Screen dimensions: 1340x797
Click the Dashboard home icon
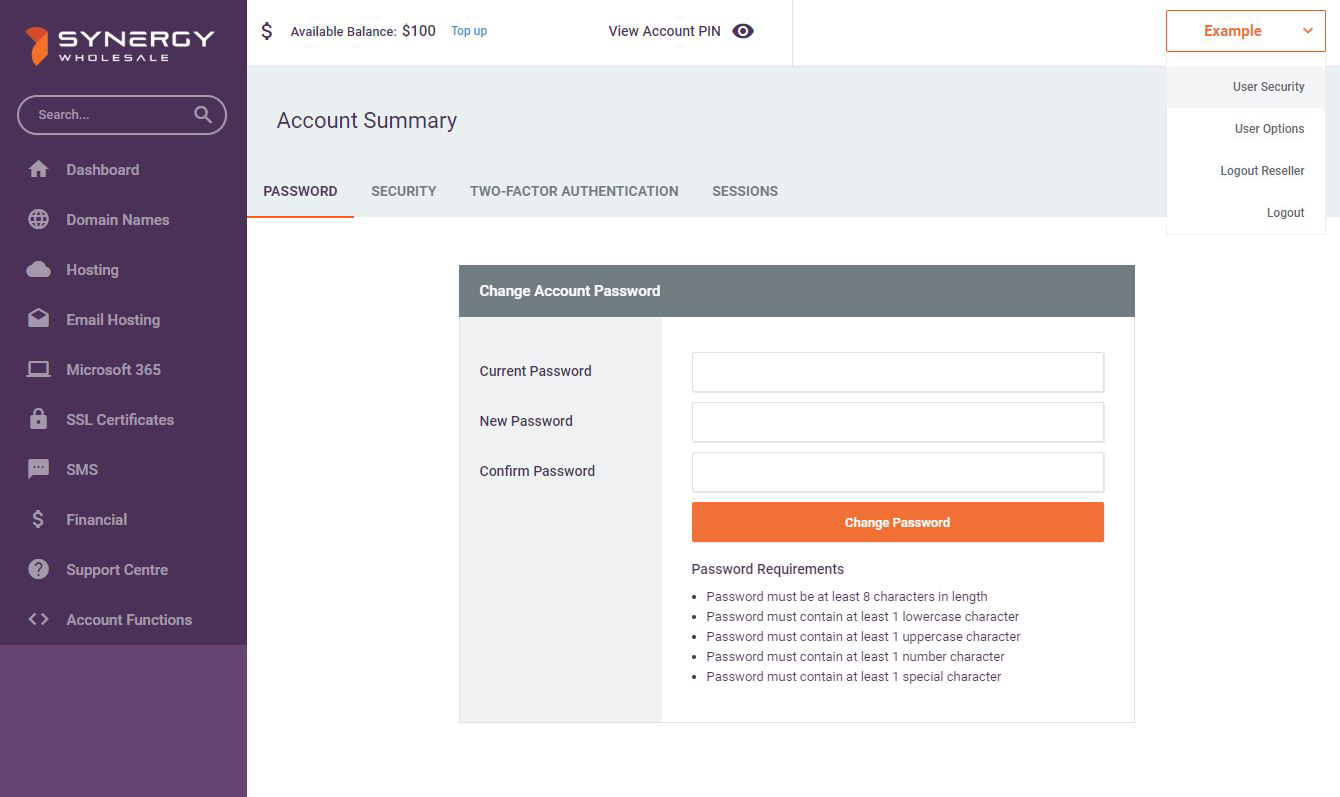(38, 170)
